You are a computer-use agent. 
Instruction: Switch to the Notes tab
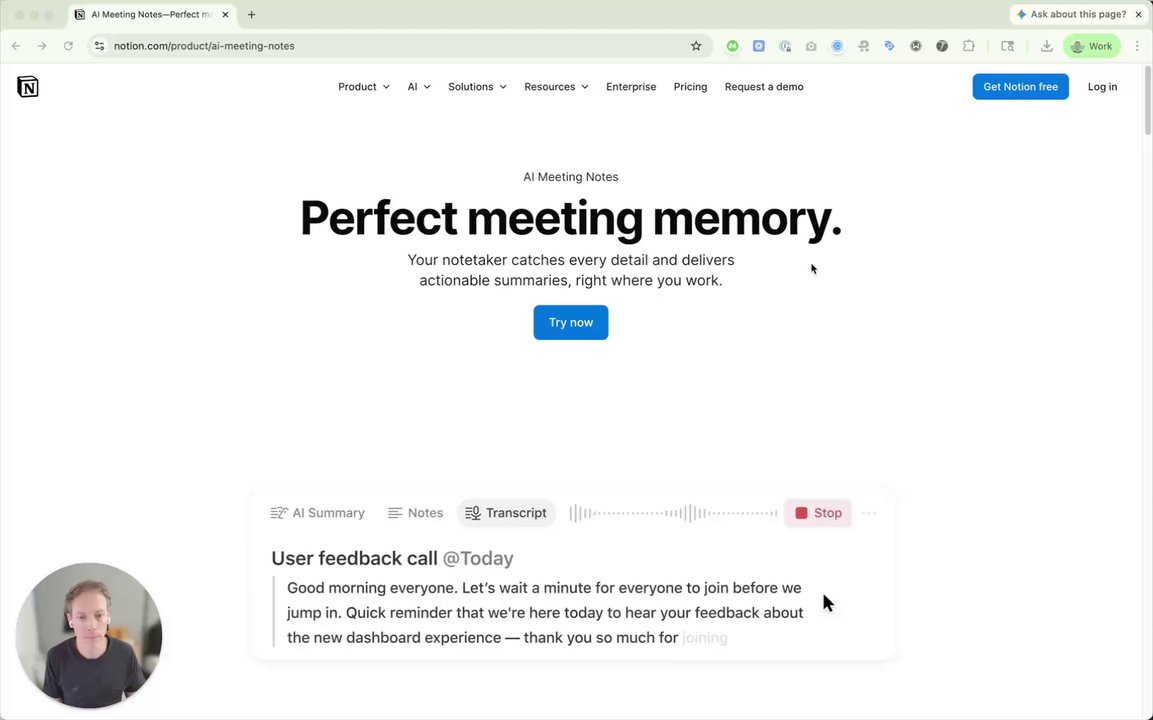(415, 513)
